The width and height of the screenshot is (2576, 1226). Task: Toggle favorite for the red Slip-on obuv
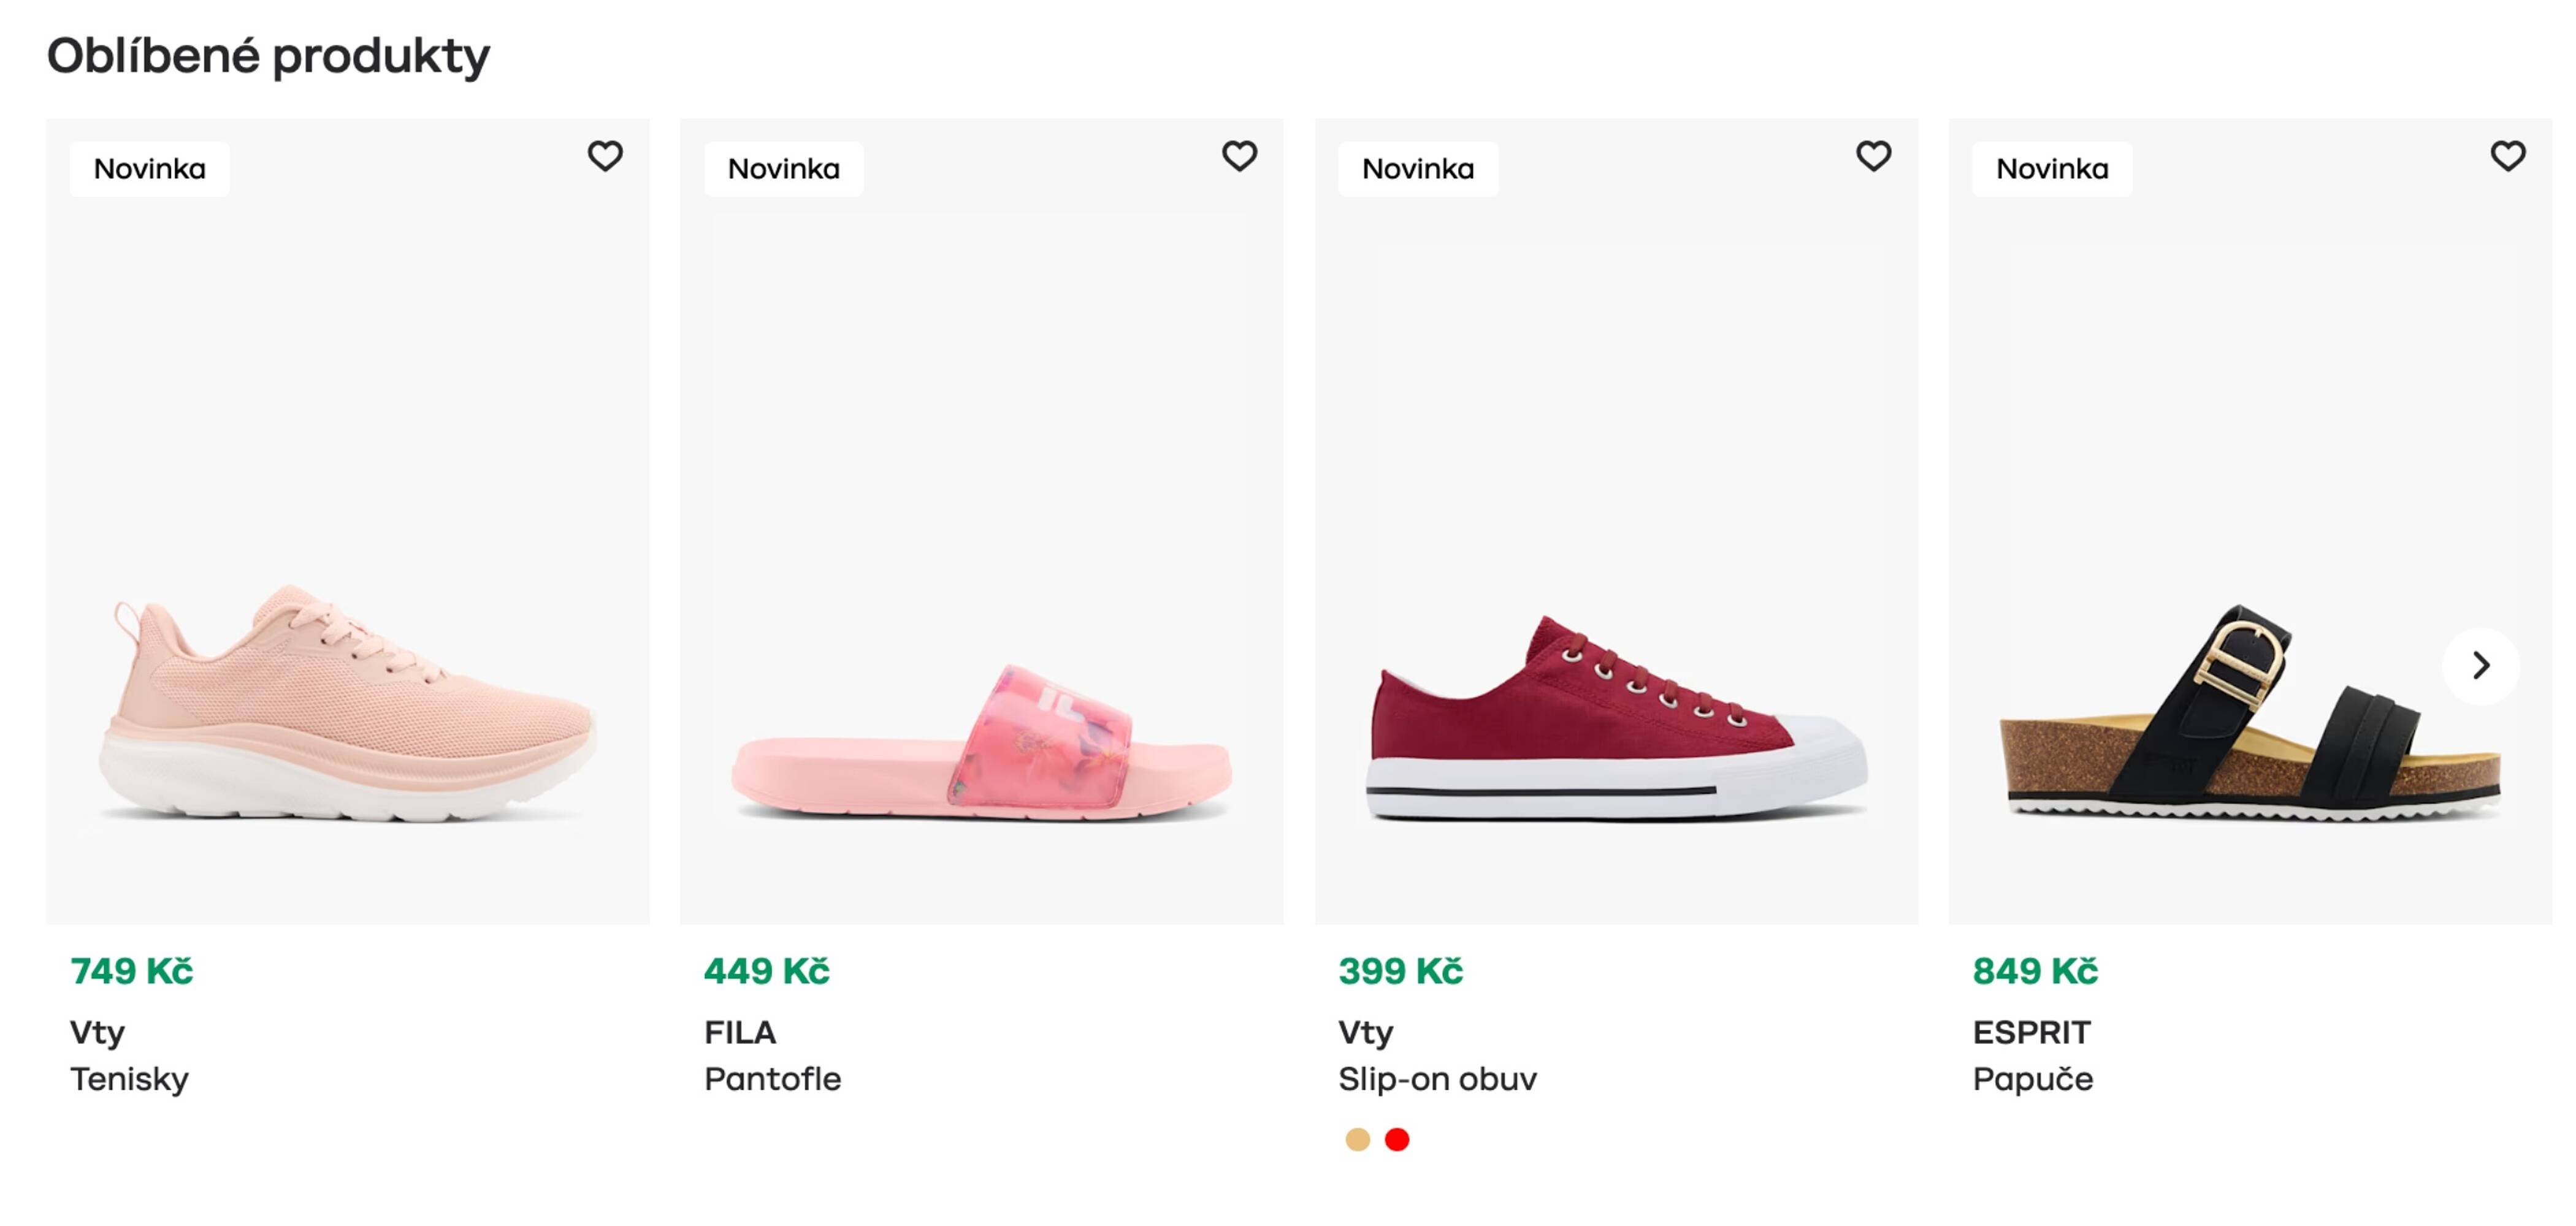point(1875,156)
